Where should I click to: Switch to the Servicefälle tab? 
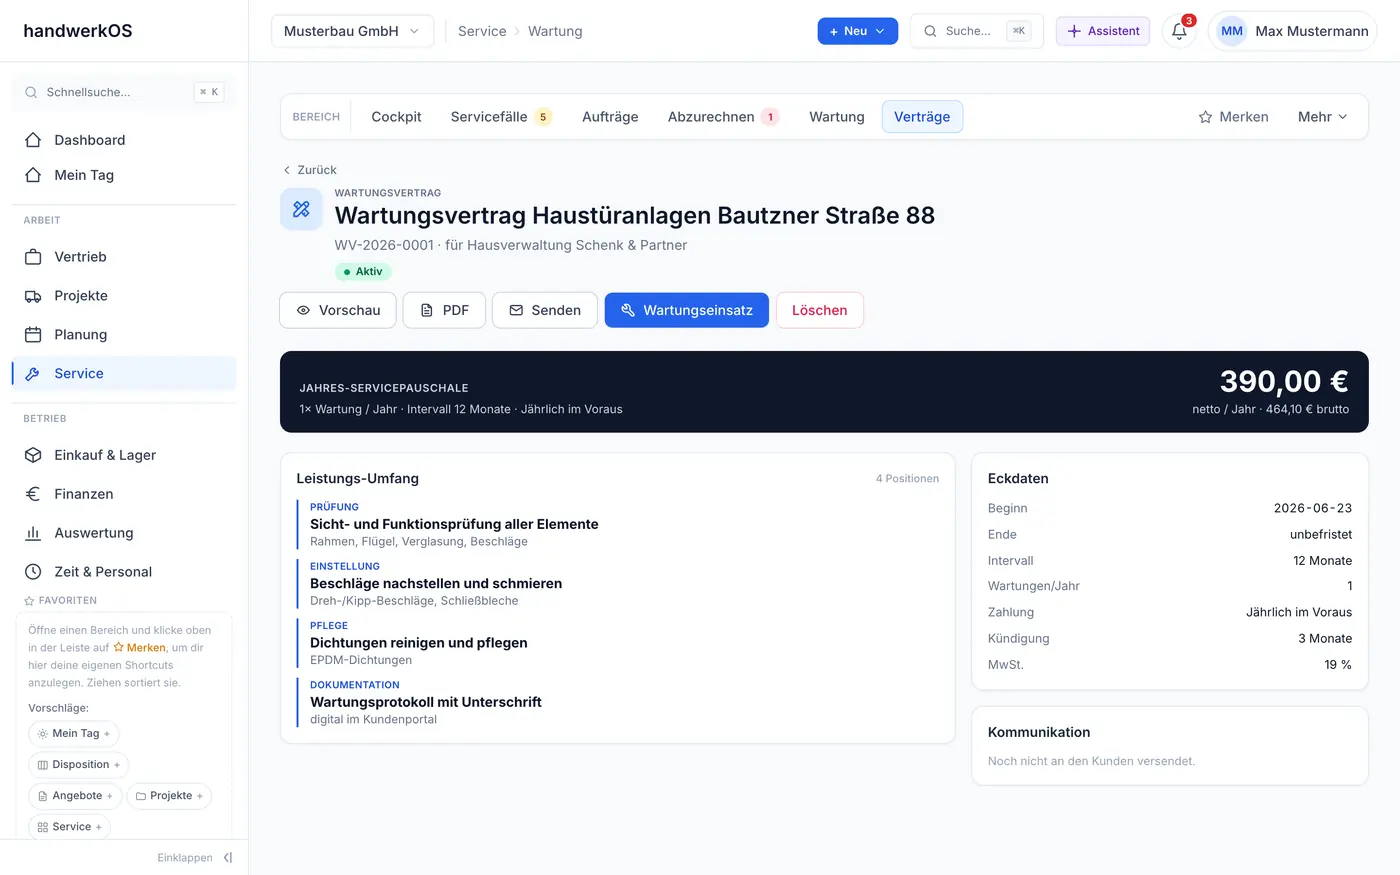coord(501,117)
